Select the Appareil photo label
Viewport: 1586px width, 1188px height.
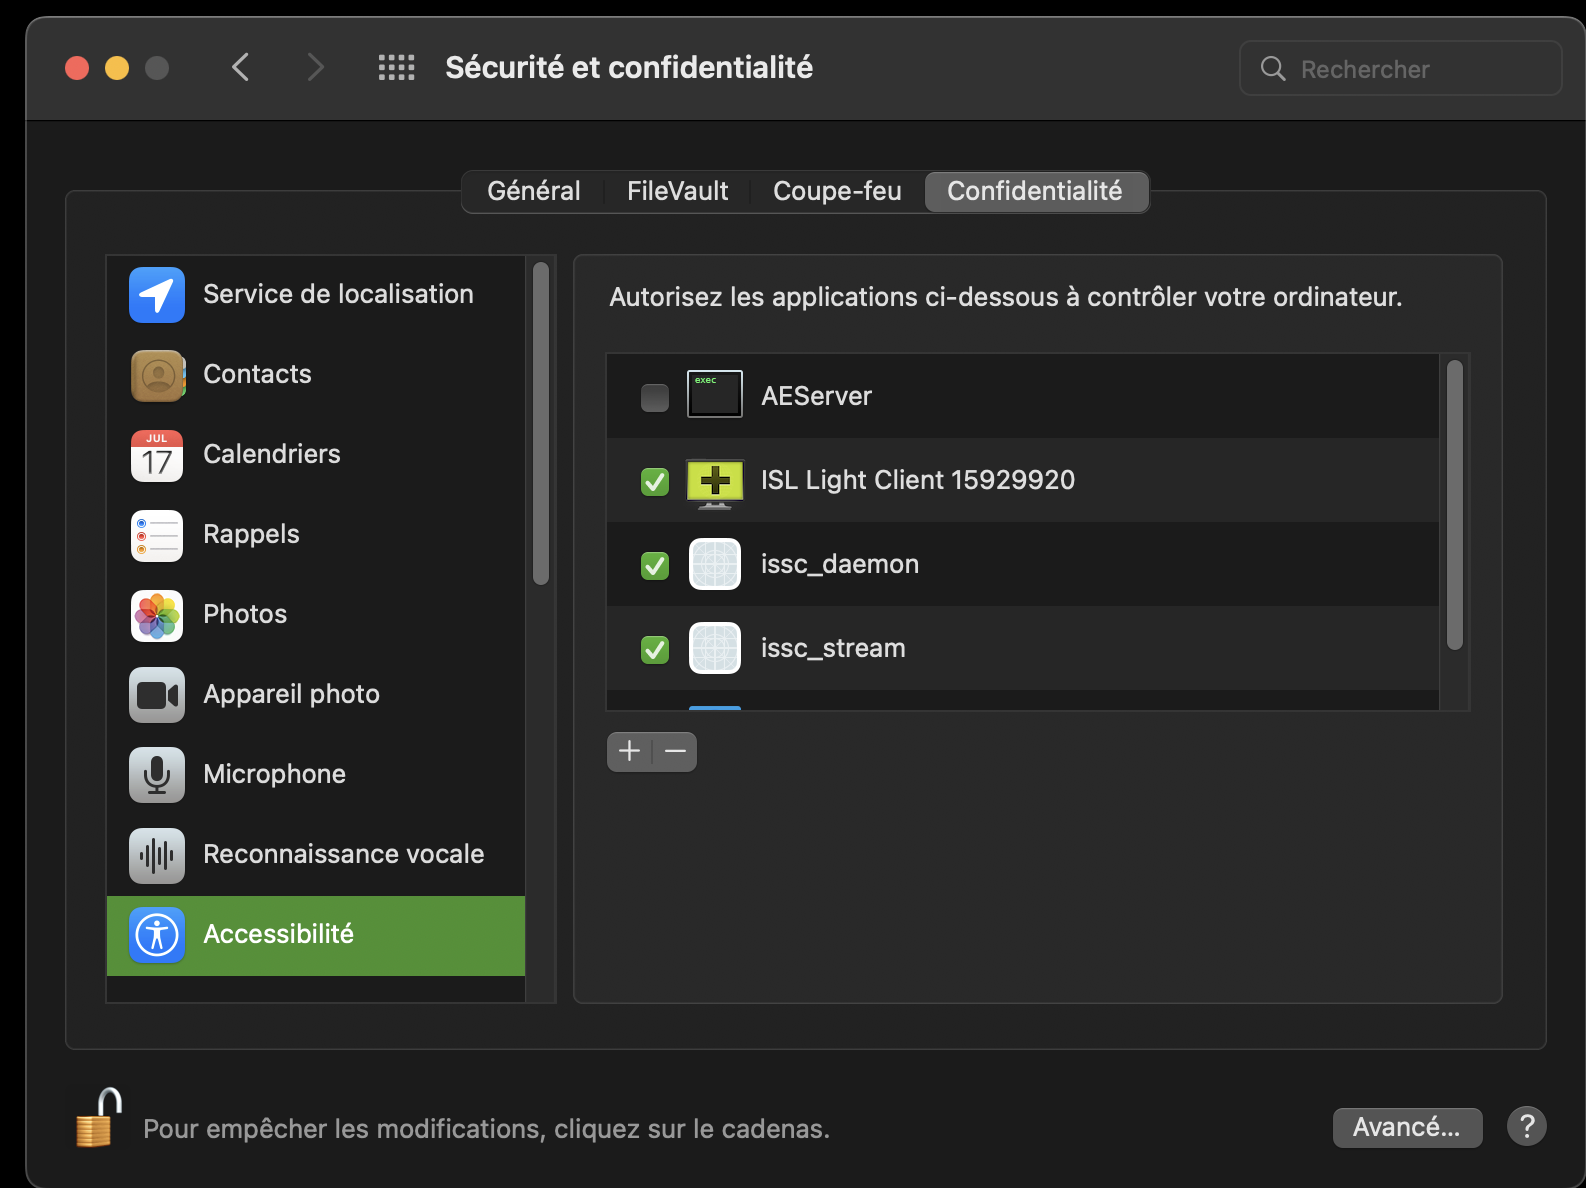click(x=291, y=694)
